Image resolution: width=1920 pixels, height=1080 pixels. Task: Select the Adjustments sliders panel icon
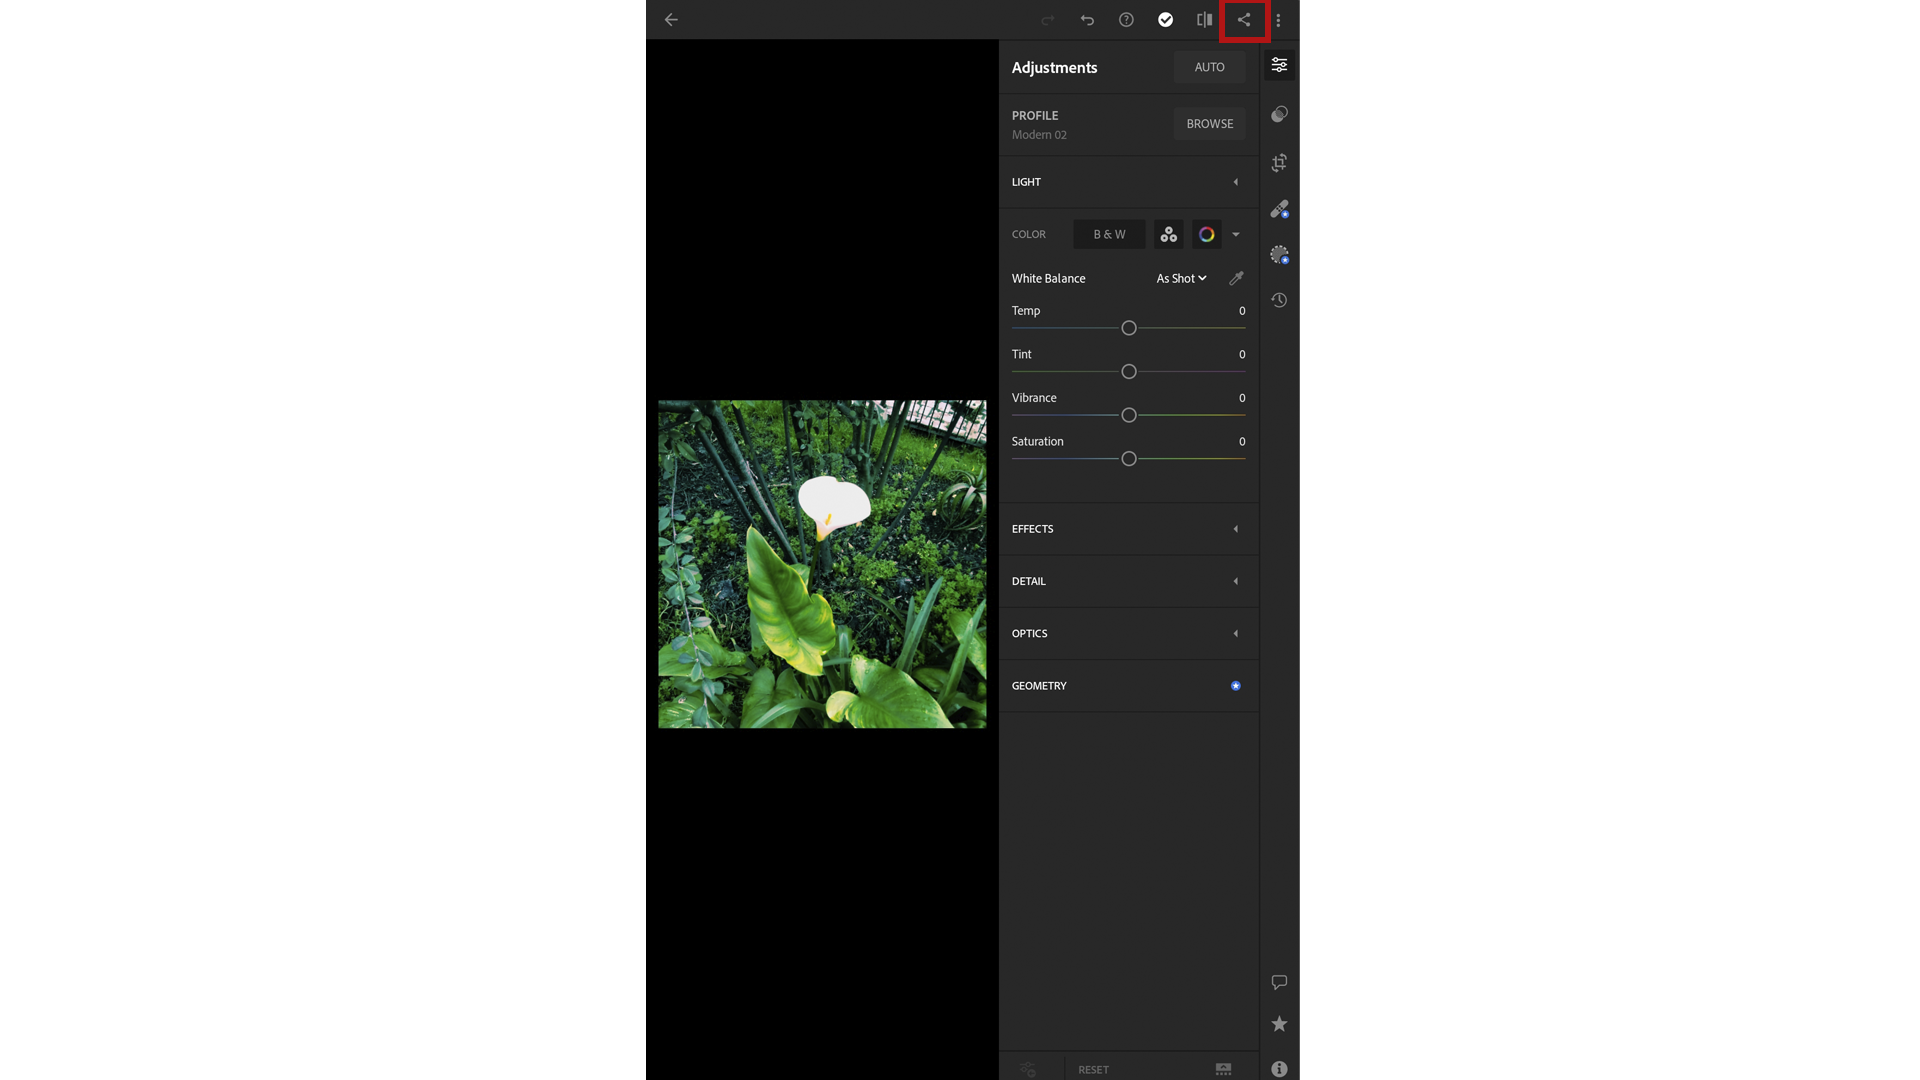[x=1279, y=65]
